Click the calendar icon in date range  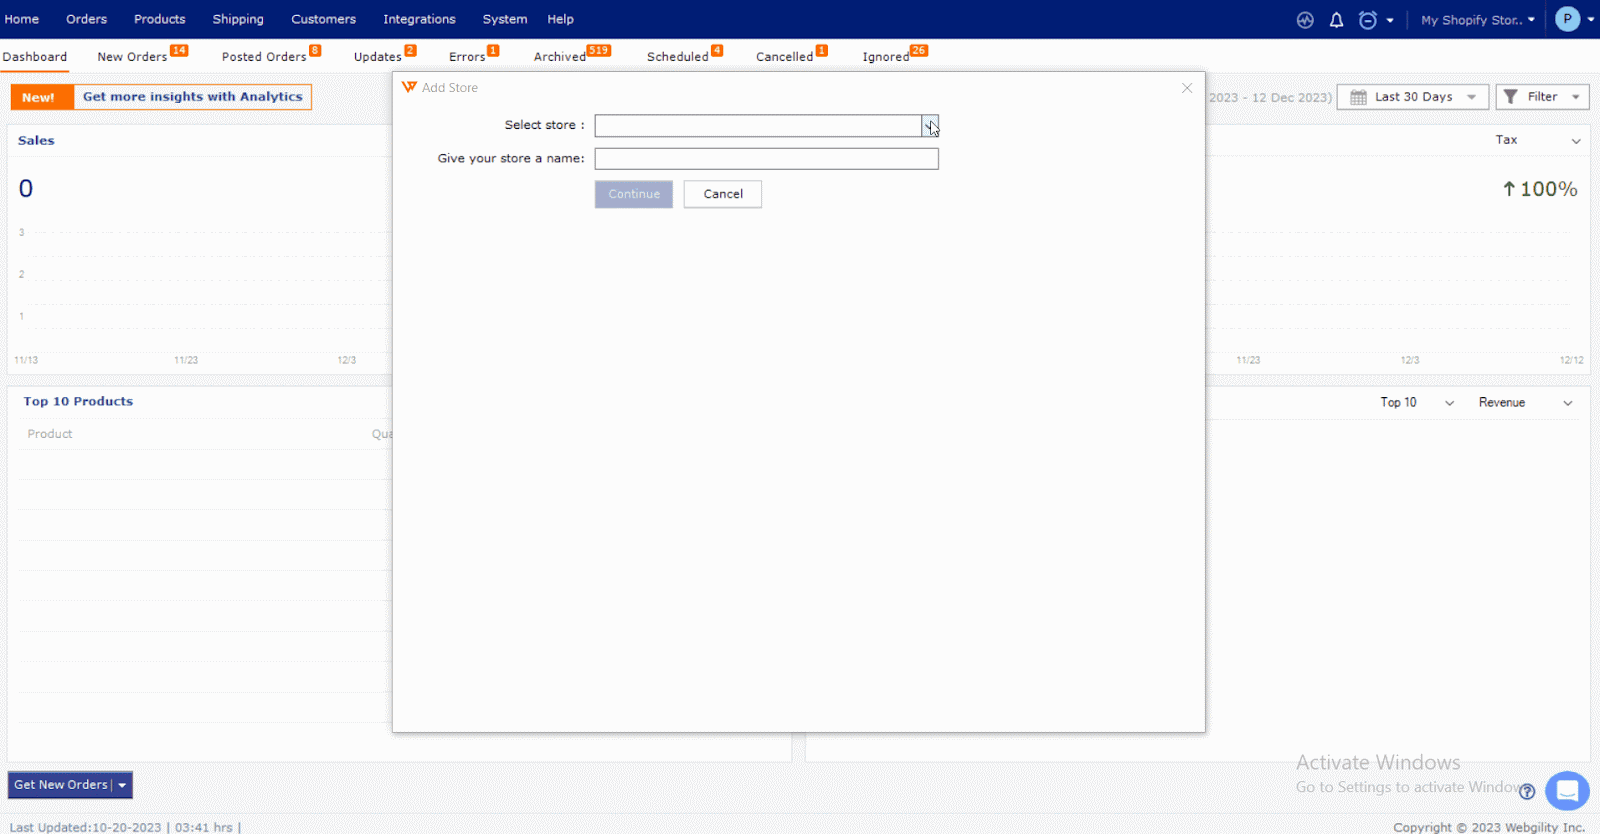1358,97
